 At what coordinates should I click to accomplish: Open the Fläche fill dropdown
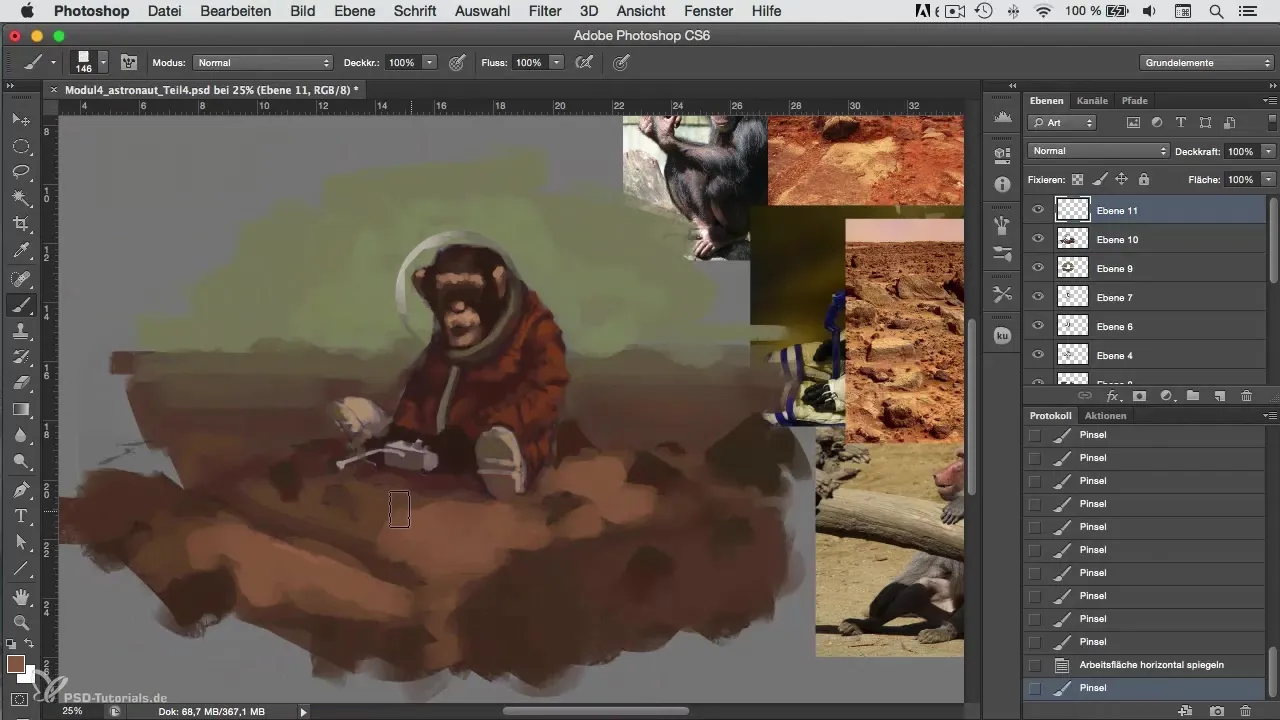pos(1268,179)
